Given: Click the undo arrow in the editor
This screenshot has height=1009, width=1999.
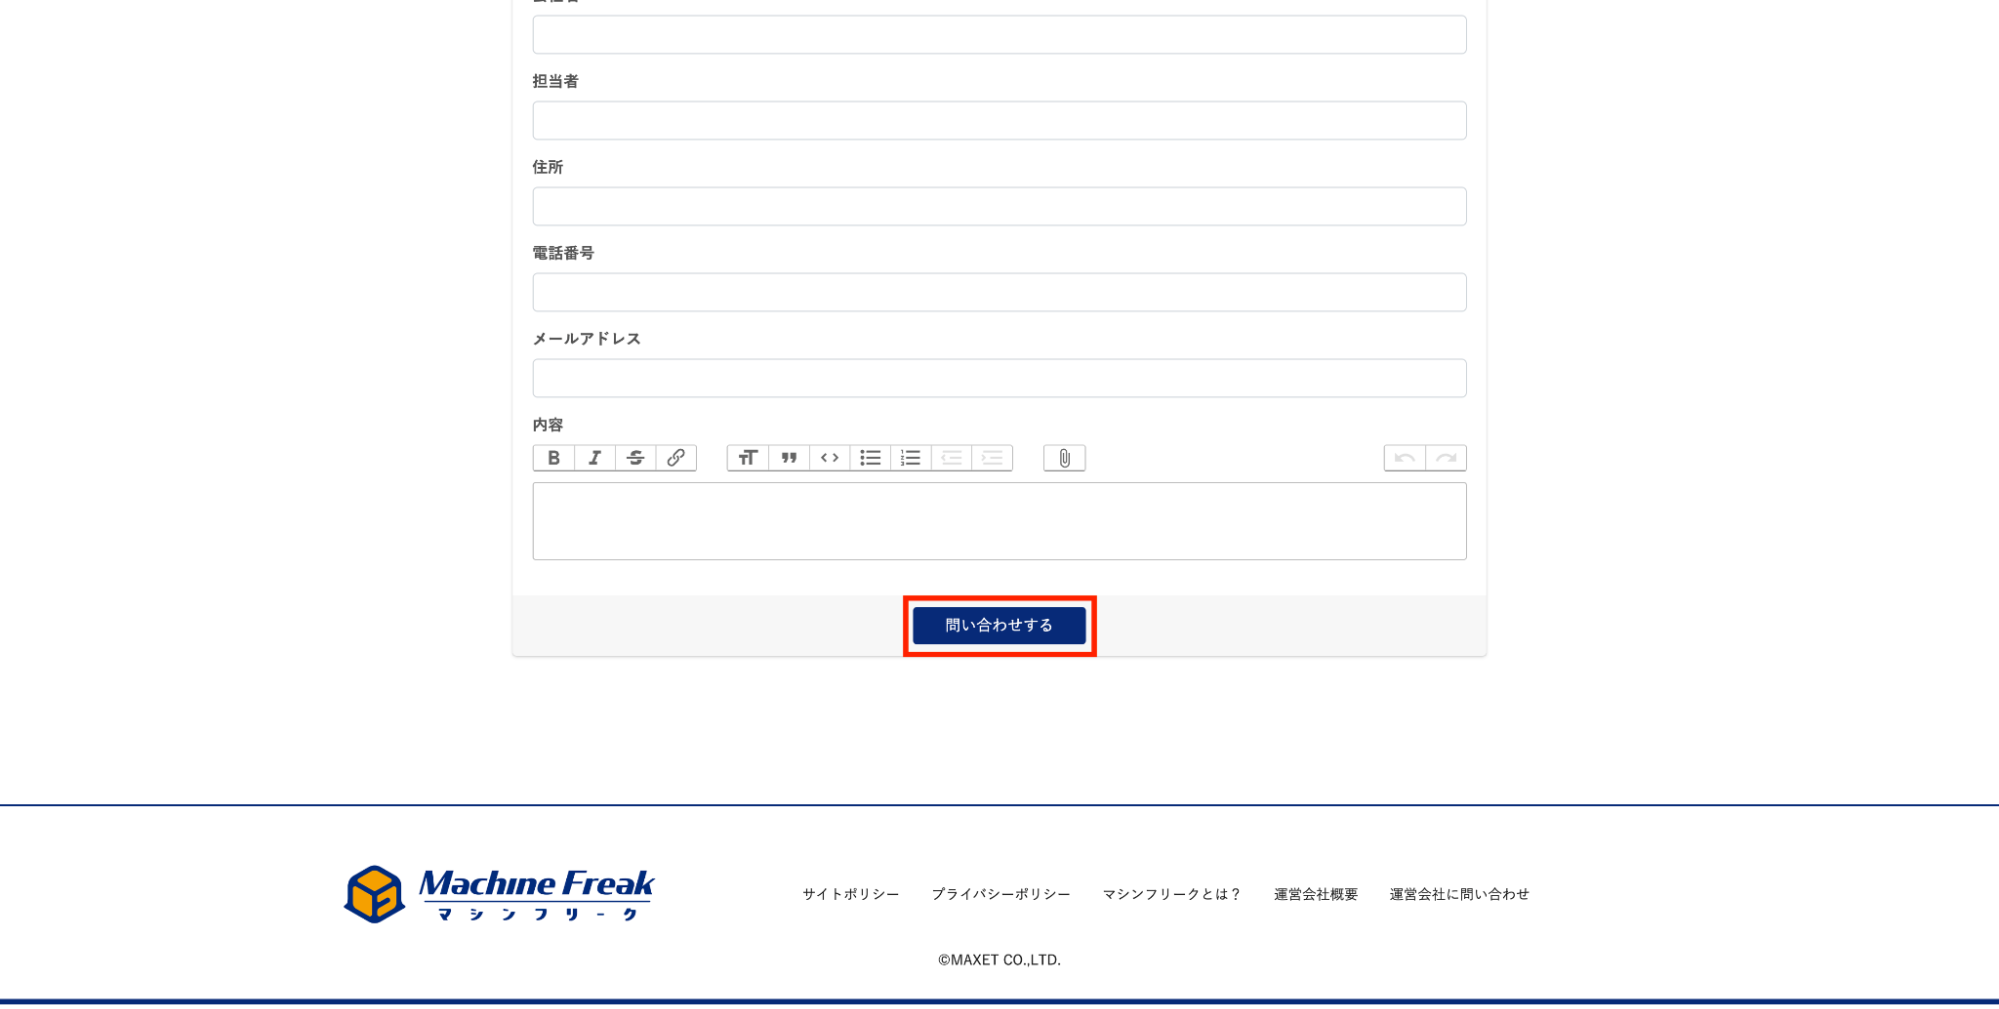Looking at the screenshot, I should [1404, 458].
